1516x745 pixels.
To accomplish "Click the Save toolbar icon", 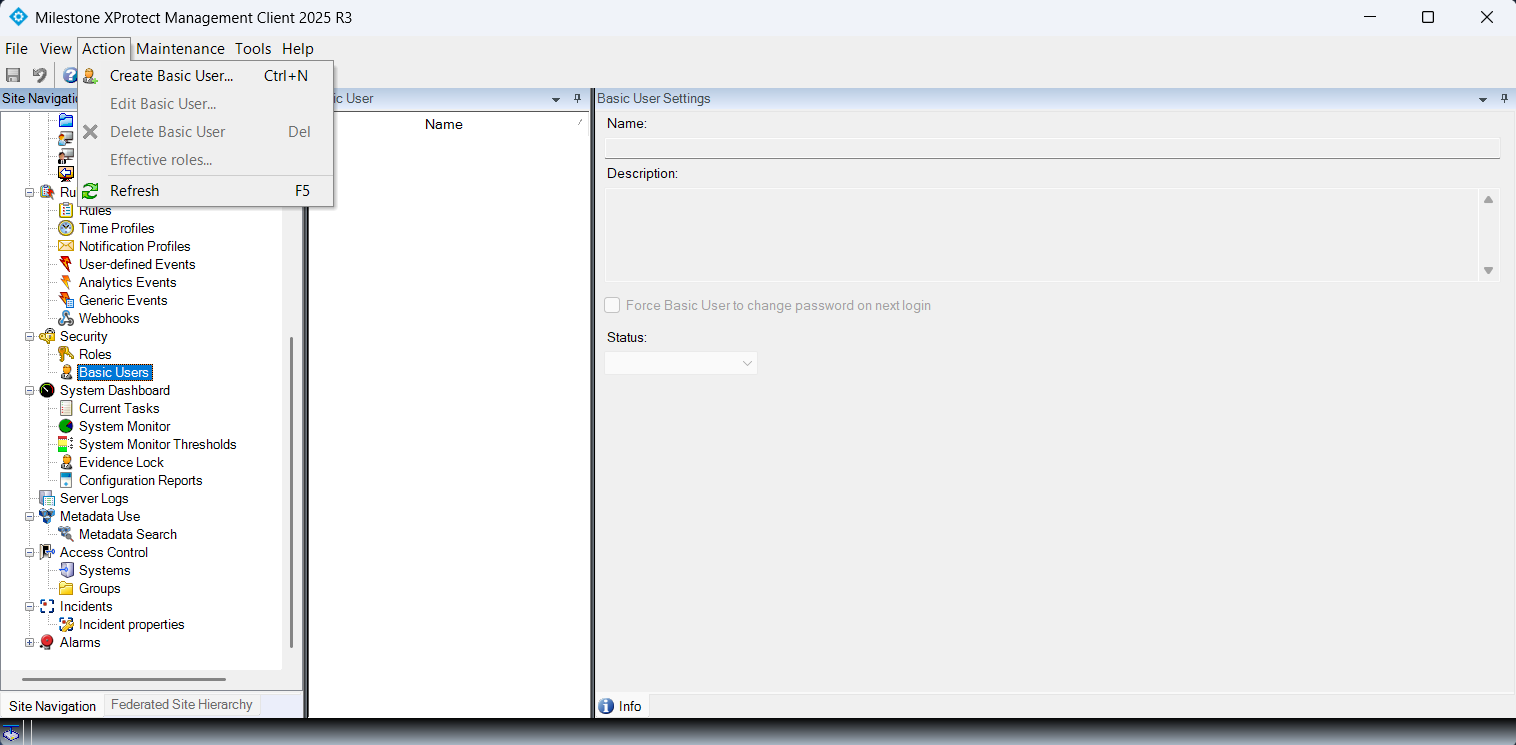I will click(13, 75).
